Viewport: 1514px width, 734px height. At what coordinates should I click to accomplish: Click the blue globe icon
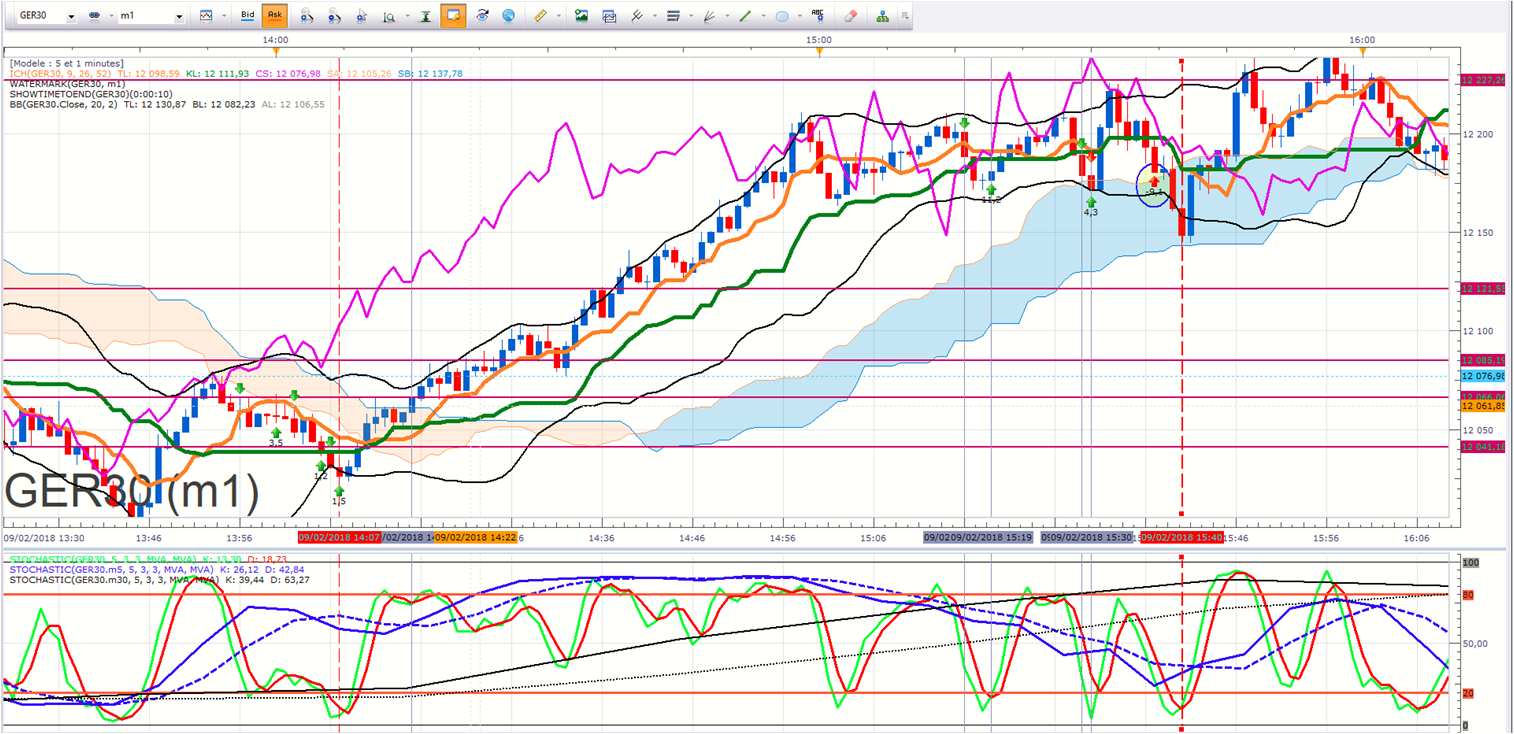[509, 17]
